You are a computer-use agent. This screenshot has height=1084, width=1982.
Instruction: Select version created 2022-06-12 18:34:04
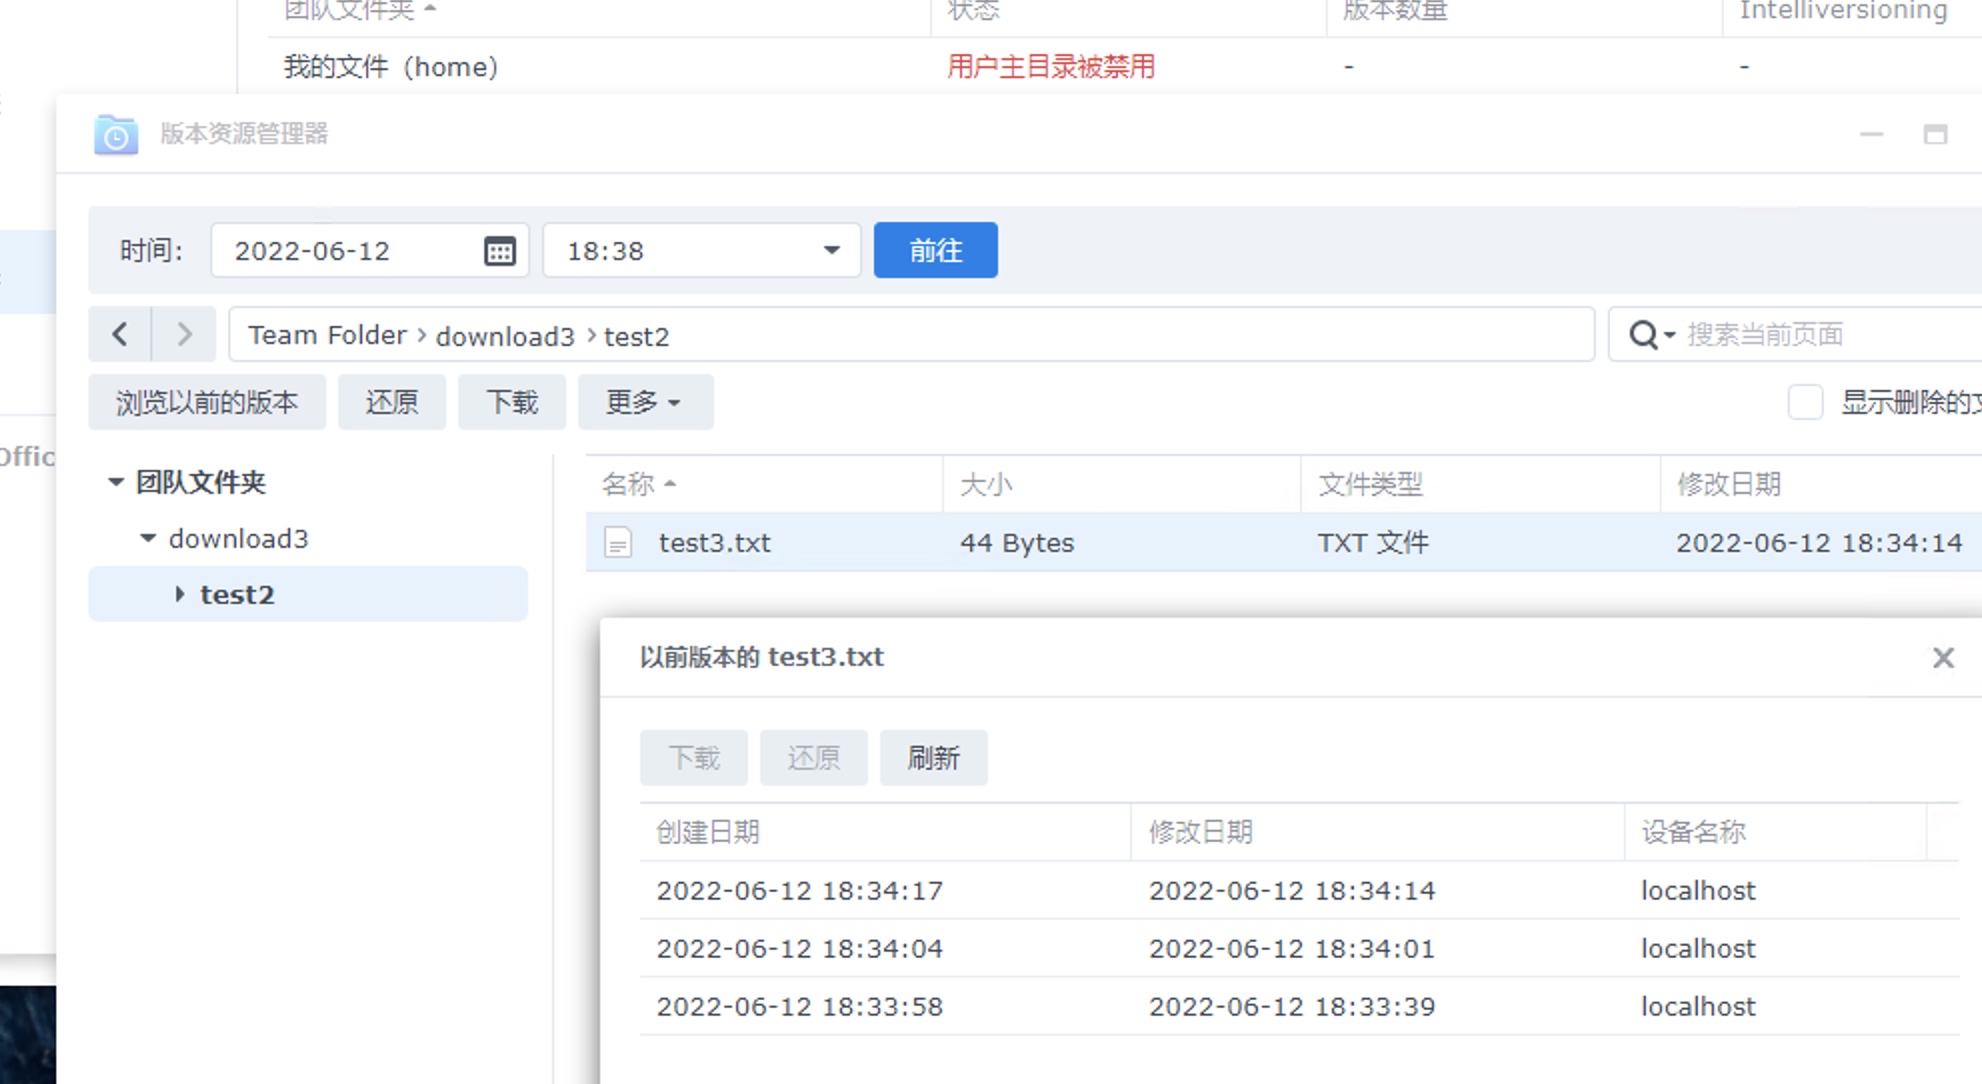point(1299,948)
